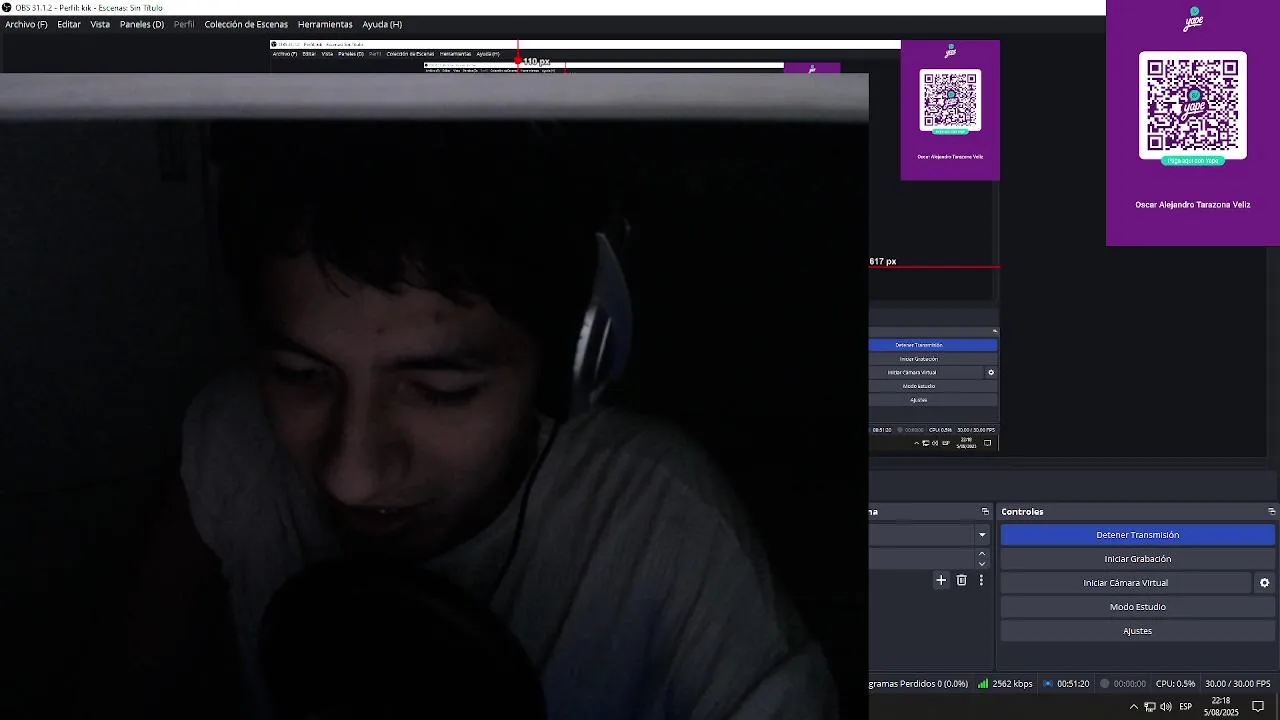Screen dimensions: 1280x720
Task: Undock the transitions panel left of Controles
Action: point(985,512)
